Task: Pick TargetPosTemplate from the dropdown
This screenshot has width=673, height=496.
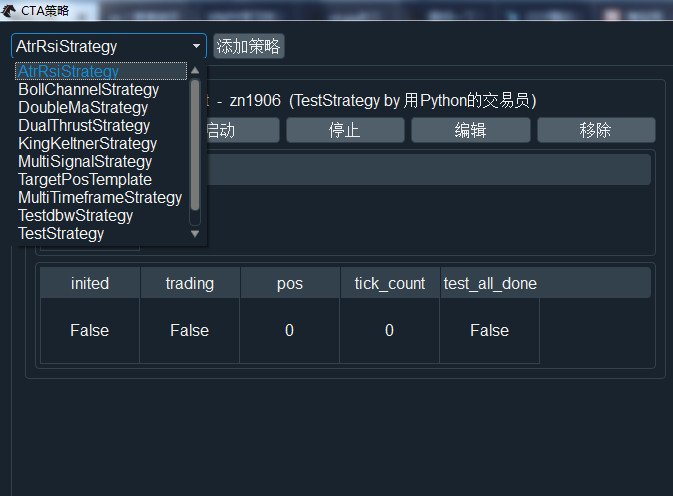Action: 85,179
